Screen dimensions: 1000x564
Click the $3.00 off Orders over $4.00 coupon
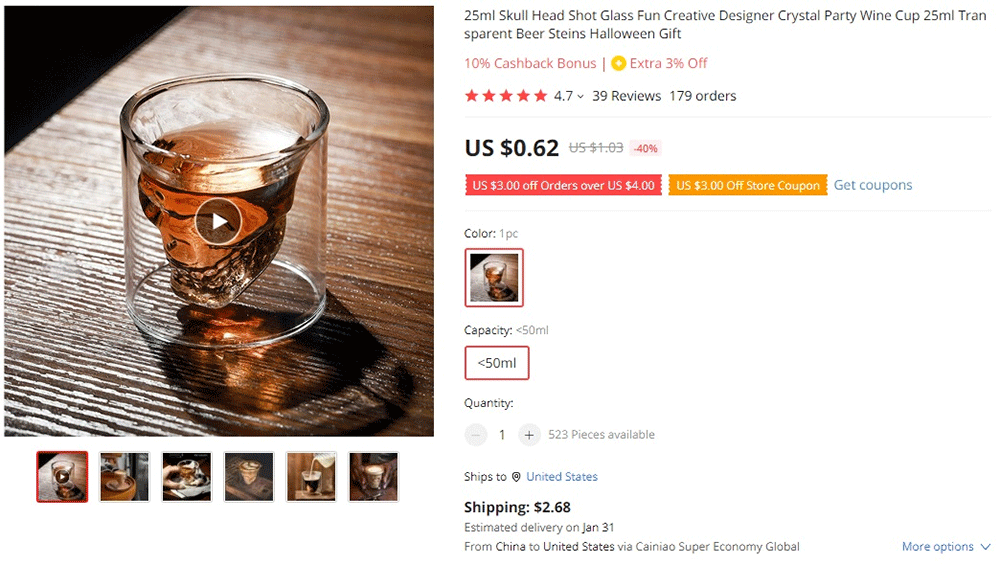563,185
